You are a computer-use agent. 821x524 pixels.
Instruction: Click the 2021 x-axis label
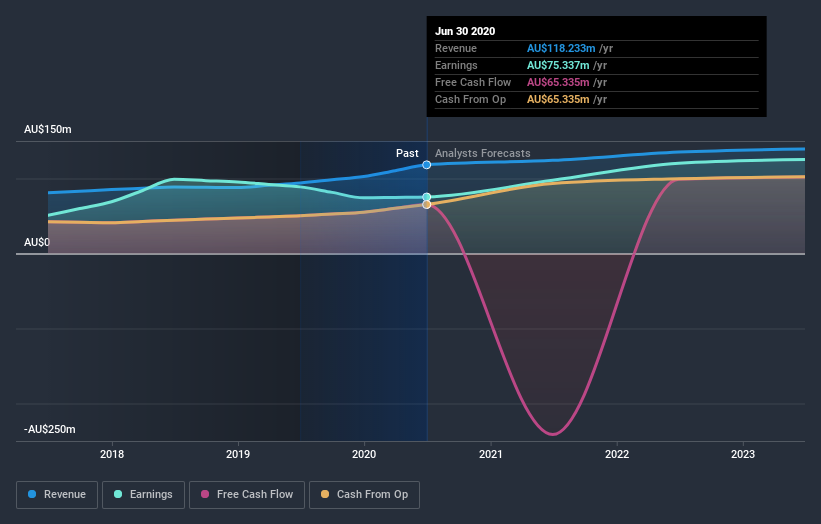click(491, 454)
